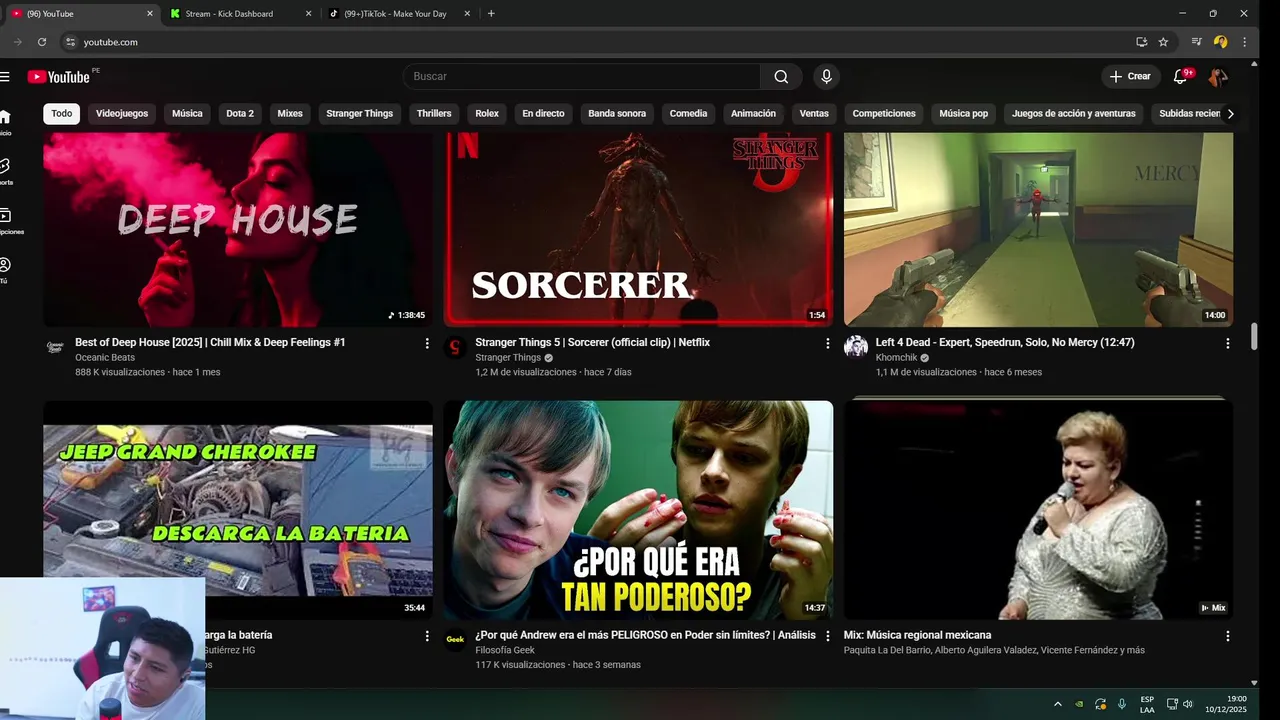This screenshot has width=1280, height=720.
Task: View site information icon in the address bar
Action: pos(70,42)
